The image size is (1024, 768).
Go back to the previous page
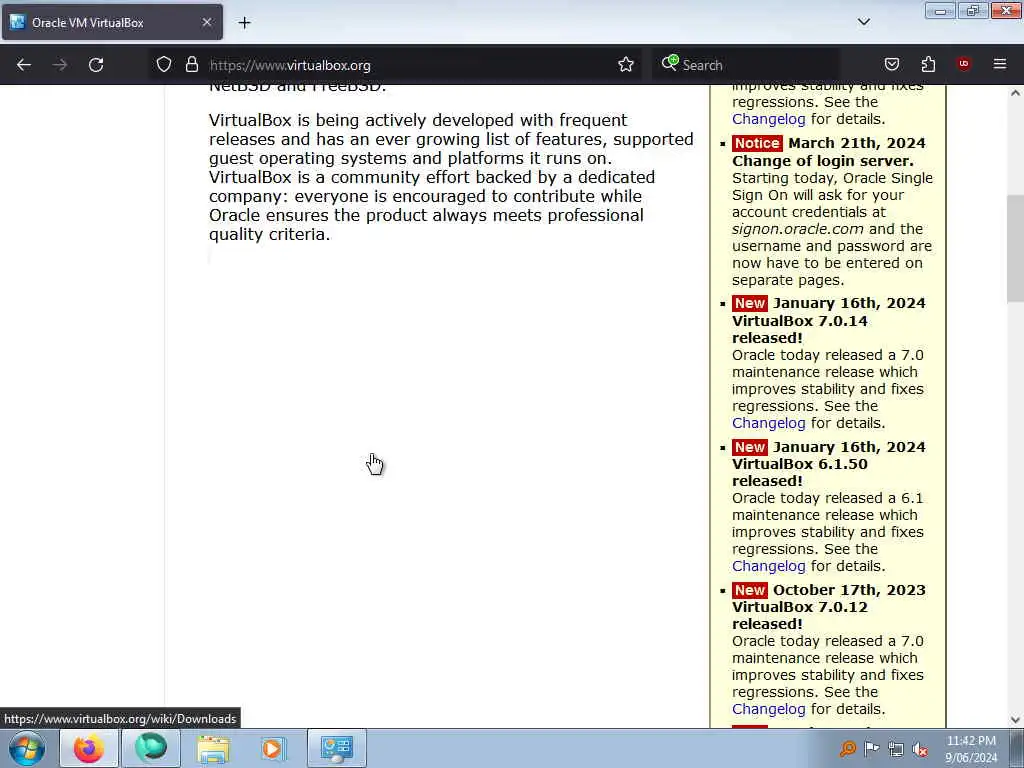click(x=24, y=65)
